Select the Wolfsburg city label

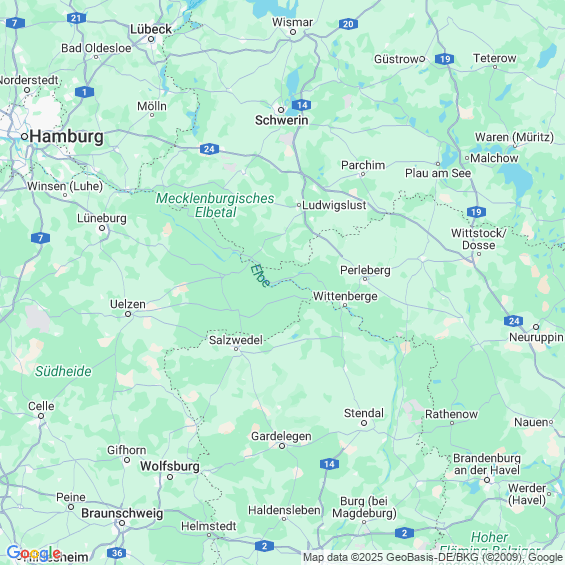pyautogui.click(x=170, y=466)
